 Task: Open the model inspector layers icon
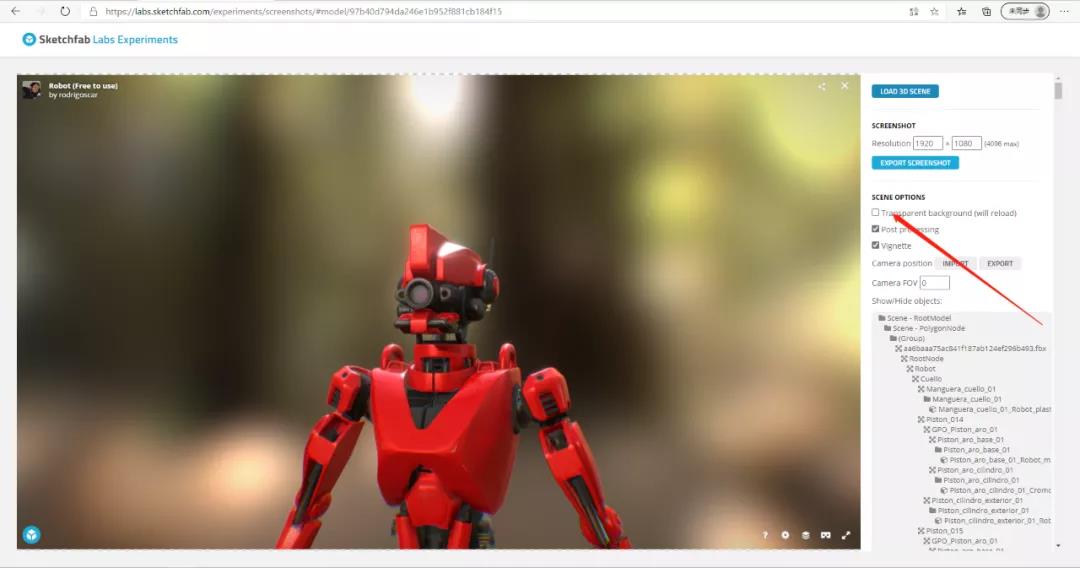pos(805,535)
